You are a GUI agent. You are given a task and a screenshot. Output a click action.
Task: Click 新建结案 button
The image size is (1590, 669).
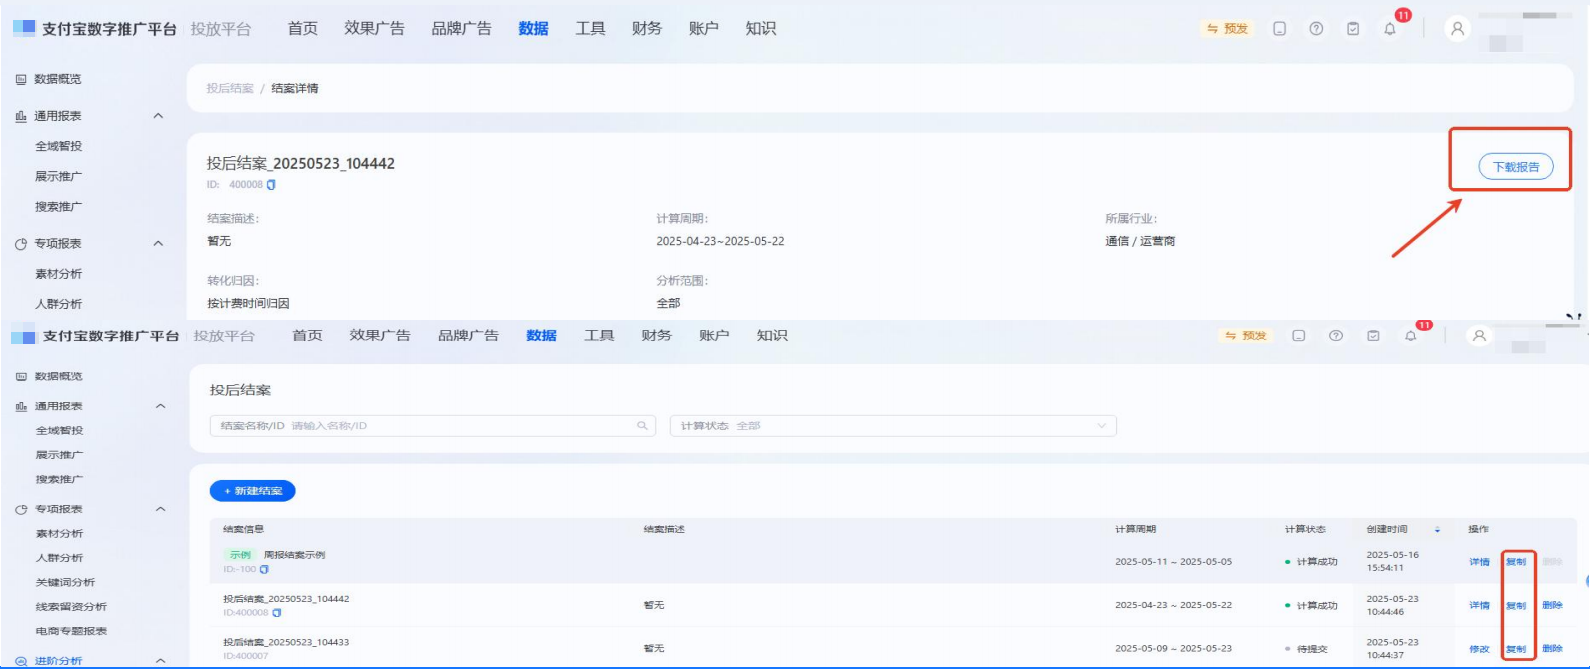(x=252, y=491)
